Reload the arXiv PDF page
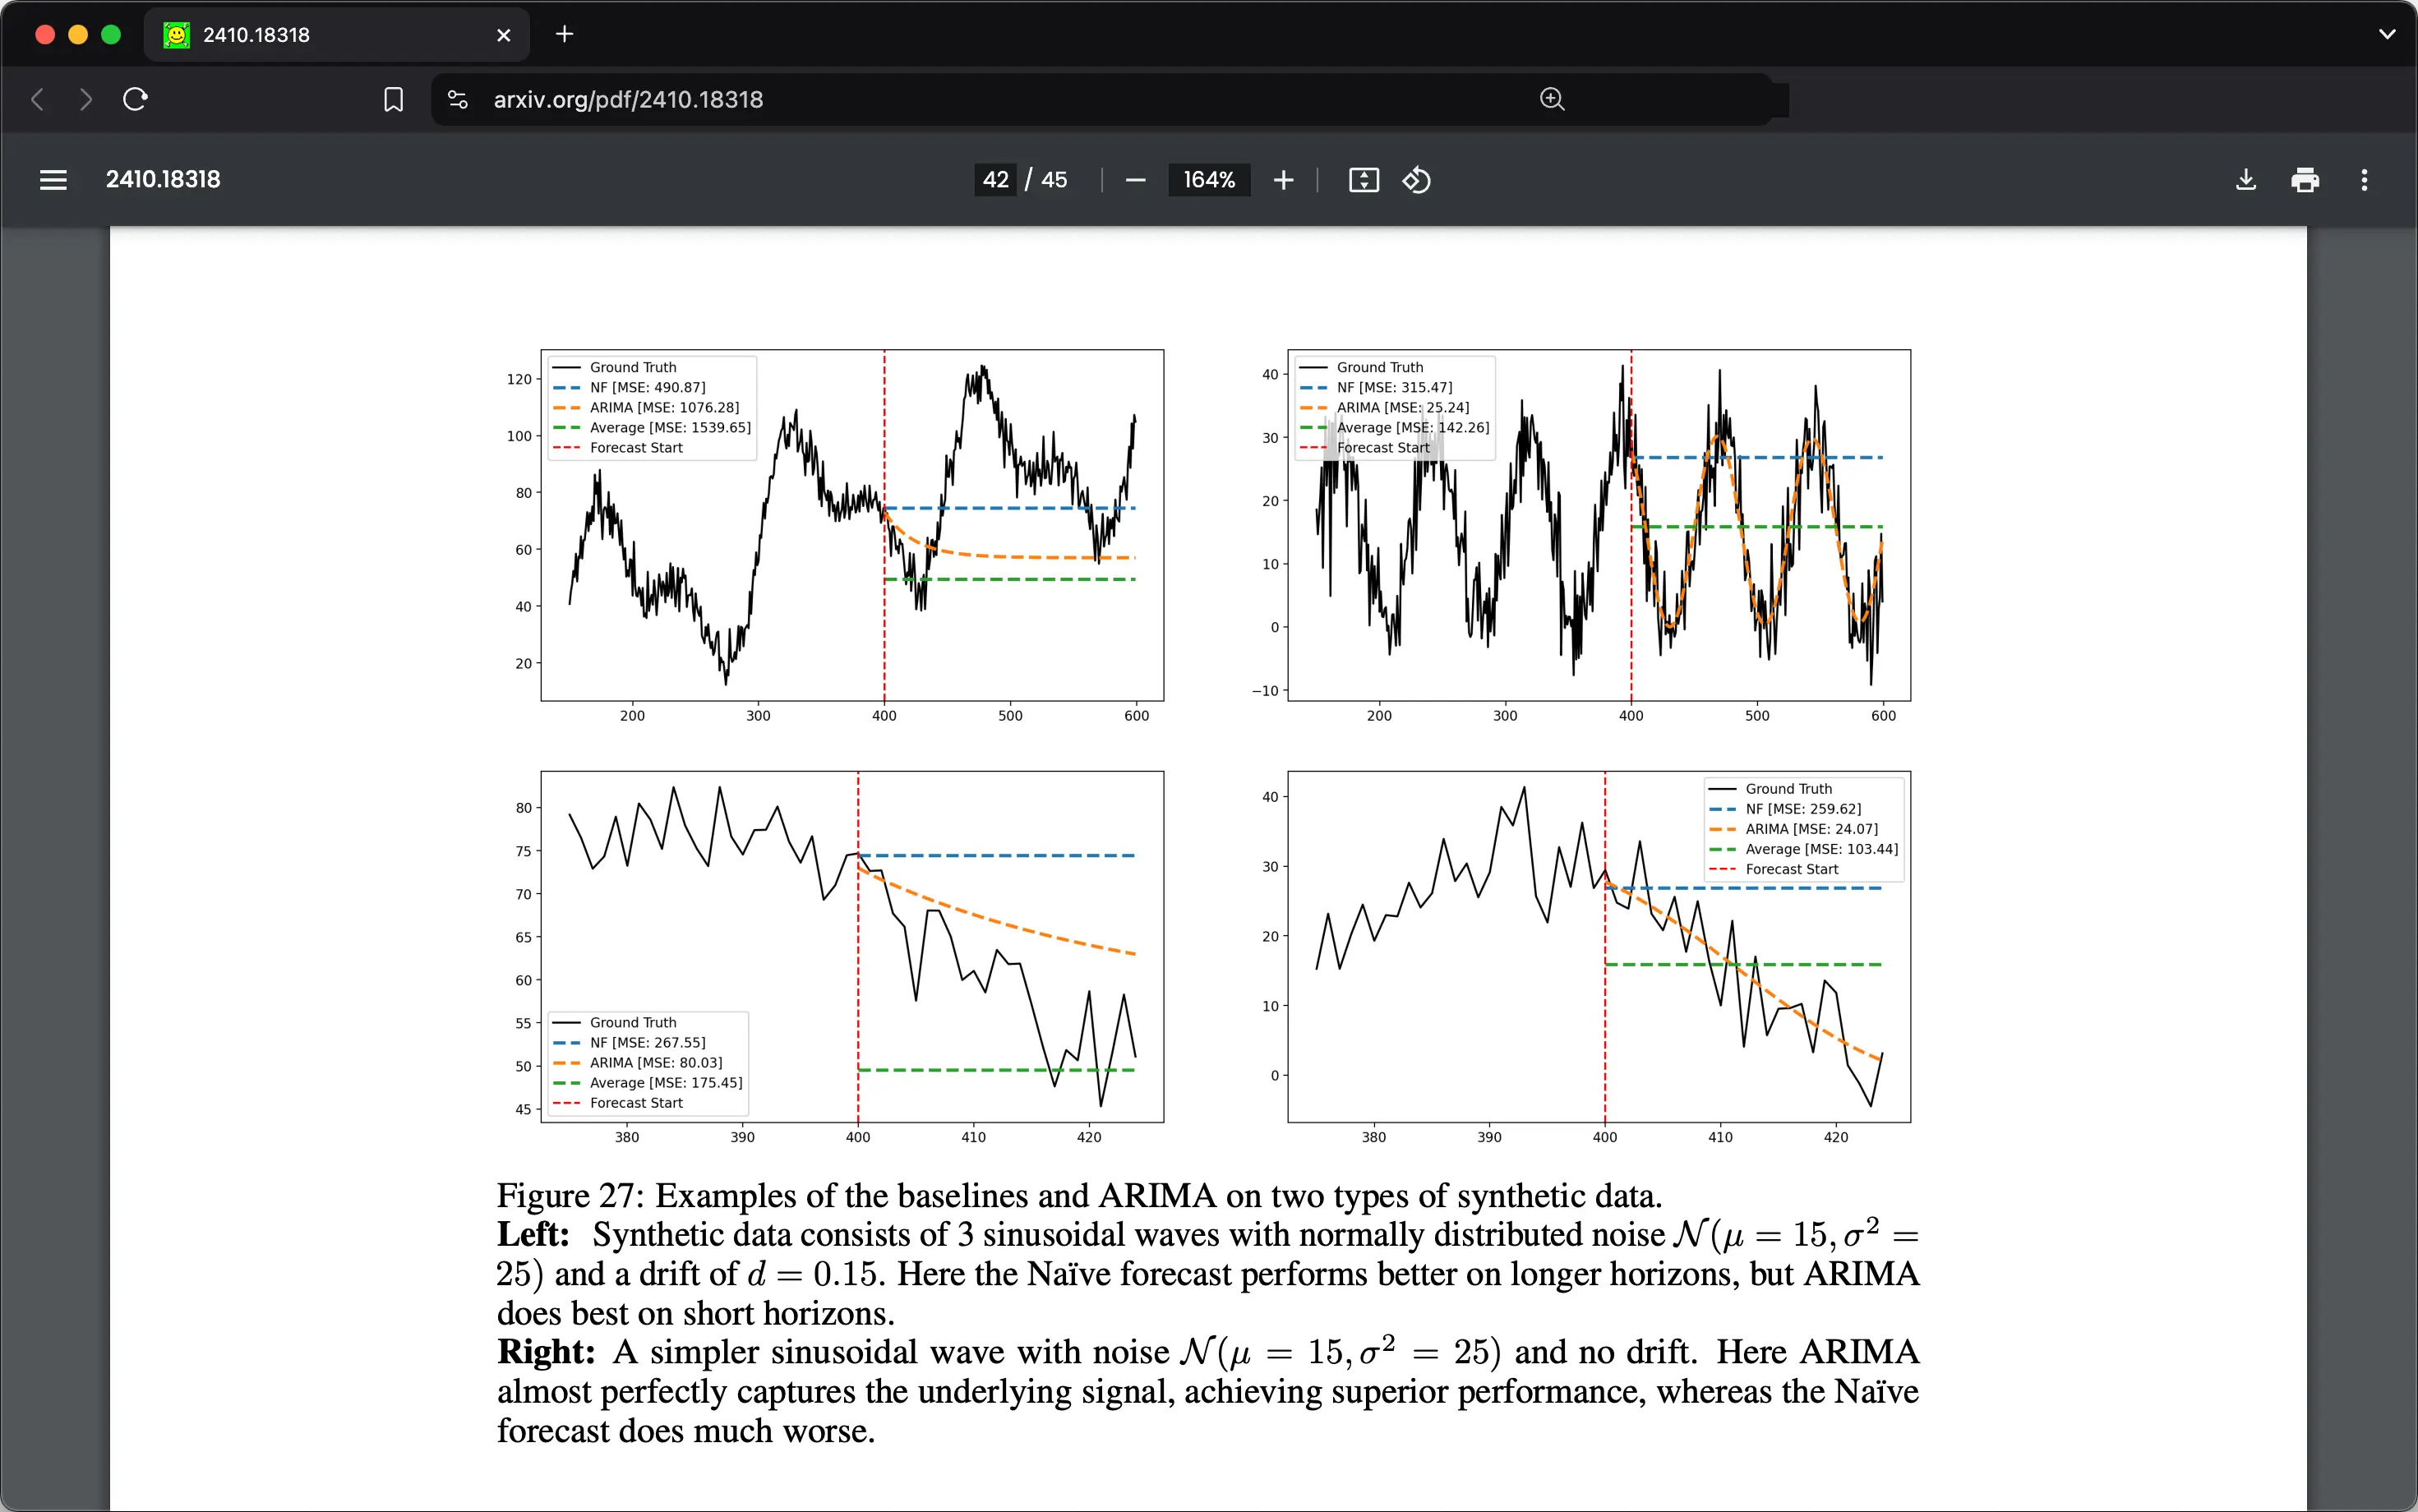The image size is (2418, 1512). (135, 99)
